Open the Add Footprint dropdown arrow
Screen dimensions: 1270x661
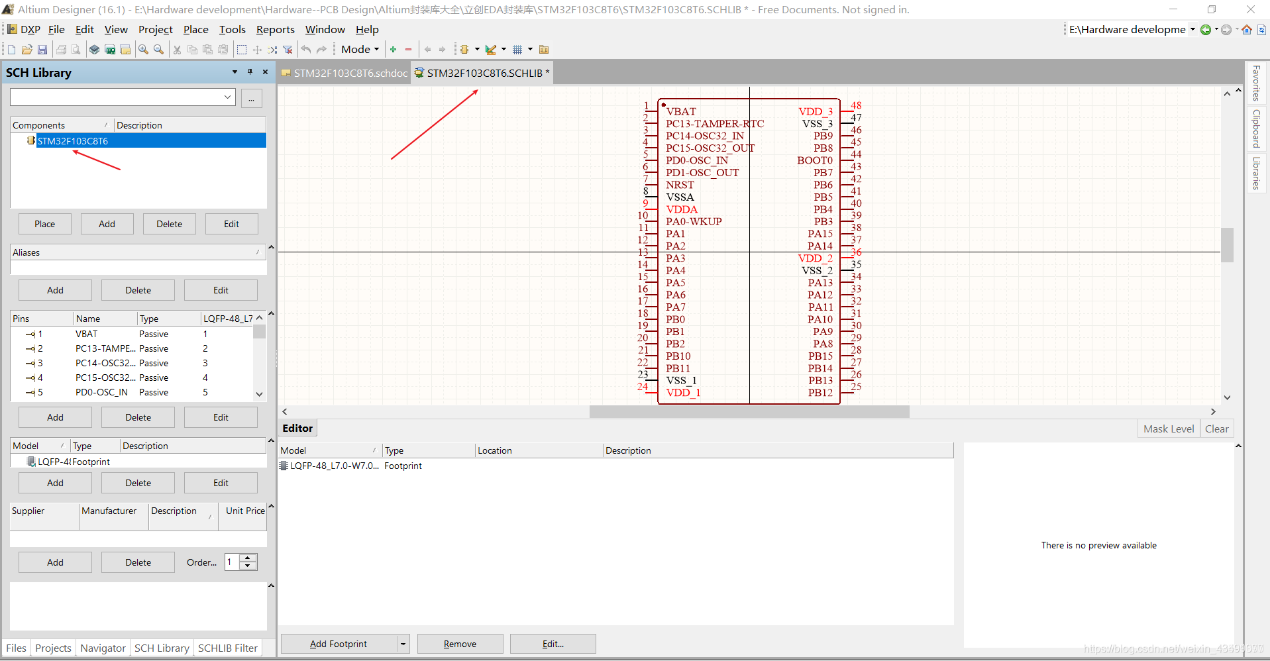(402, 643)
